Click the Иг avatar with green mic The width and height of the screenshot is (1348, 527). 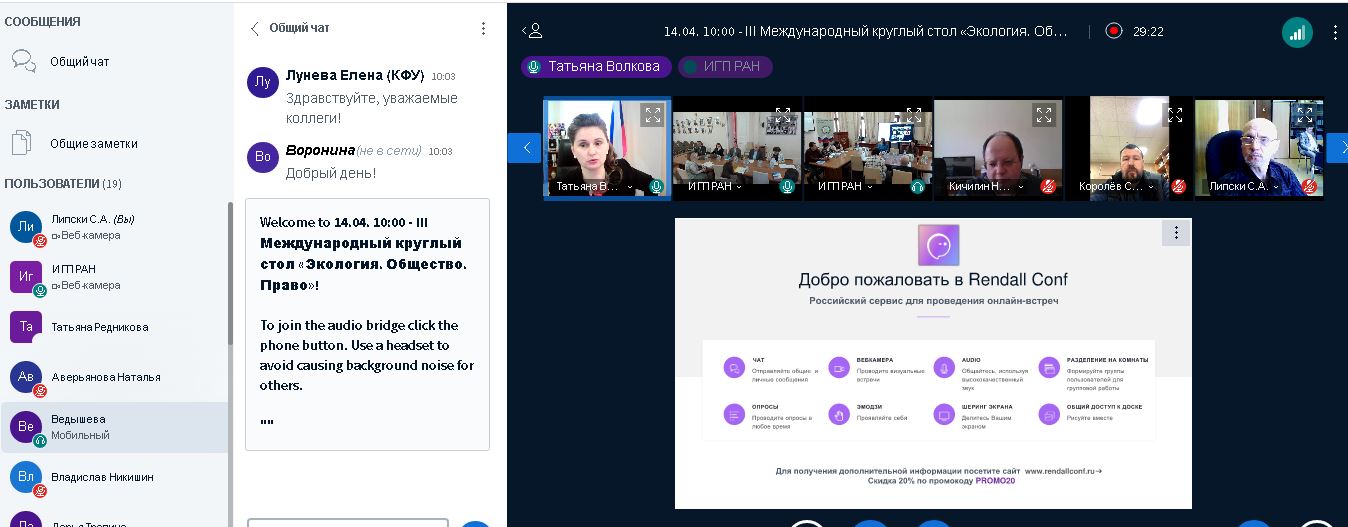26,277
